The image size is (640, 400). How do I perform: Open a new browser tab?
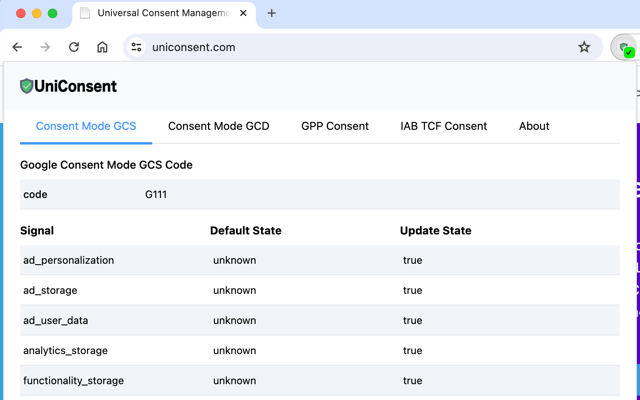tap(271, 13)
